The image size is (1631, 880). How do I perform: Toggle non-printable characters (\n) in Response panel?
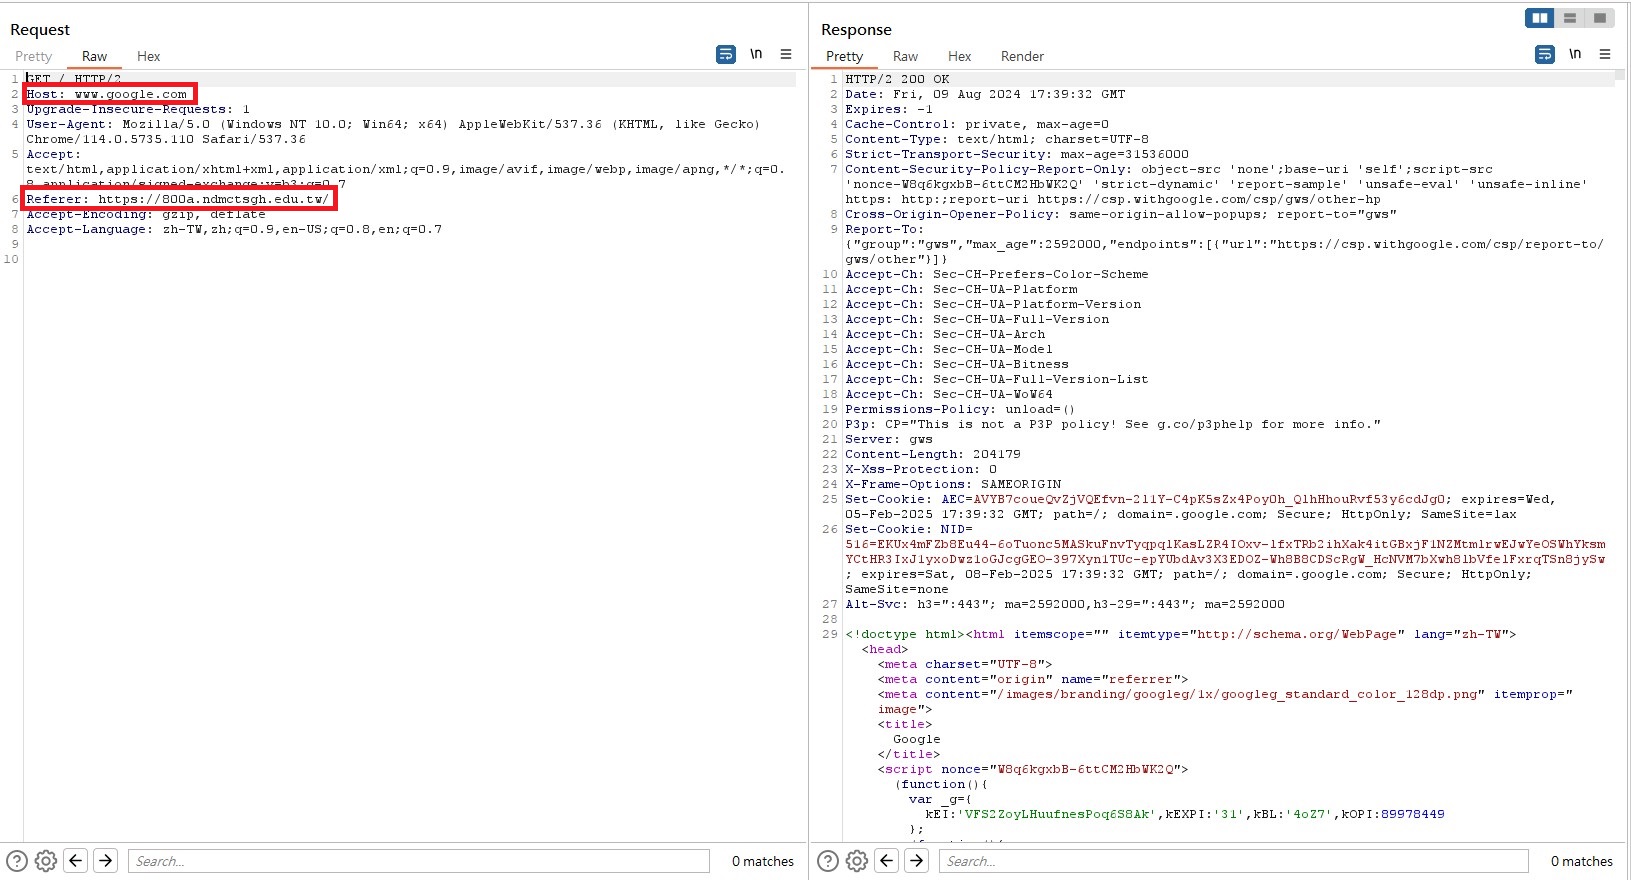(1575, 54)
